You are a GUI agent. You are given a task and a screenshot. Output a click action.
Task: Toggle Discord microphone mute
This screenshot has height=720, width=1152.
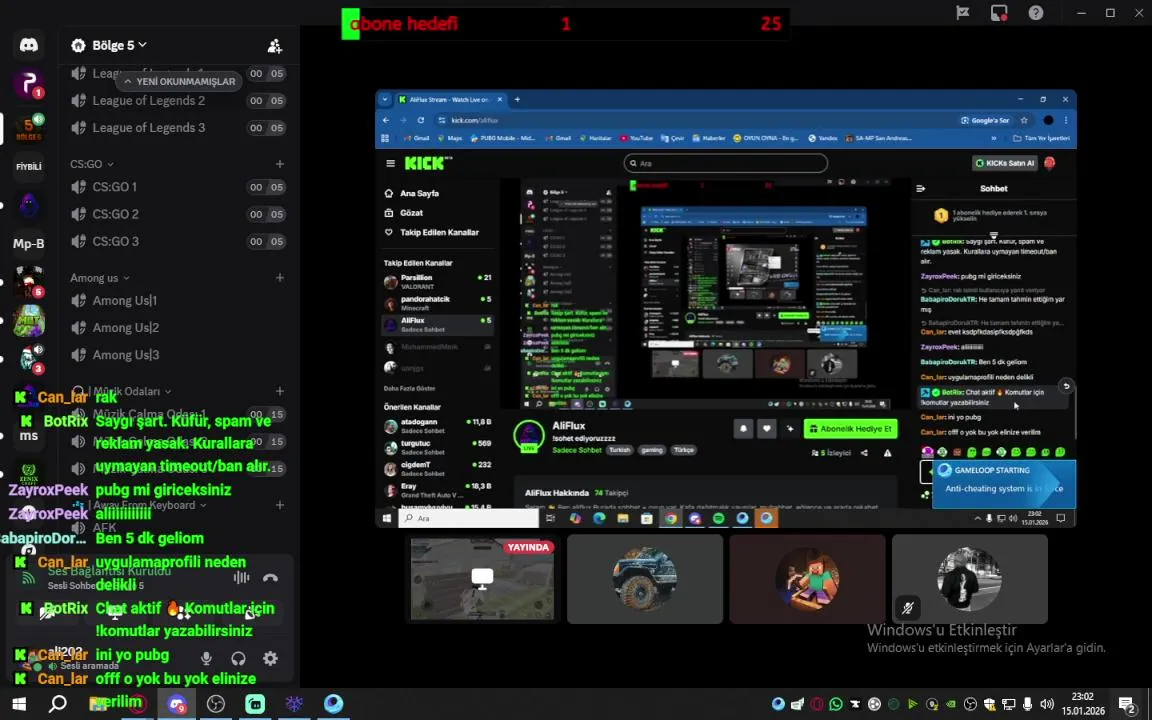206,658
